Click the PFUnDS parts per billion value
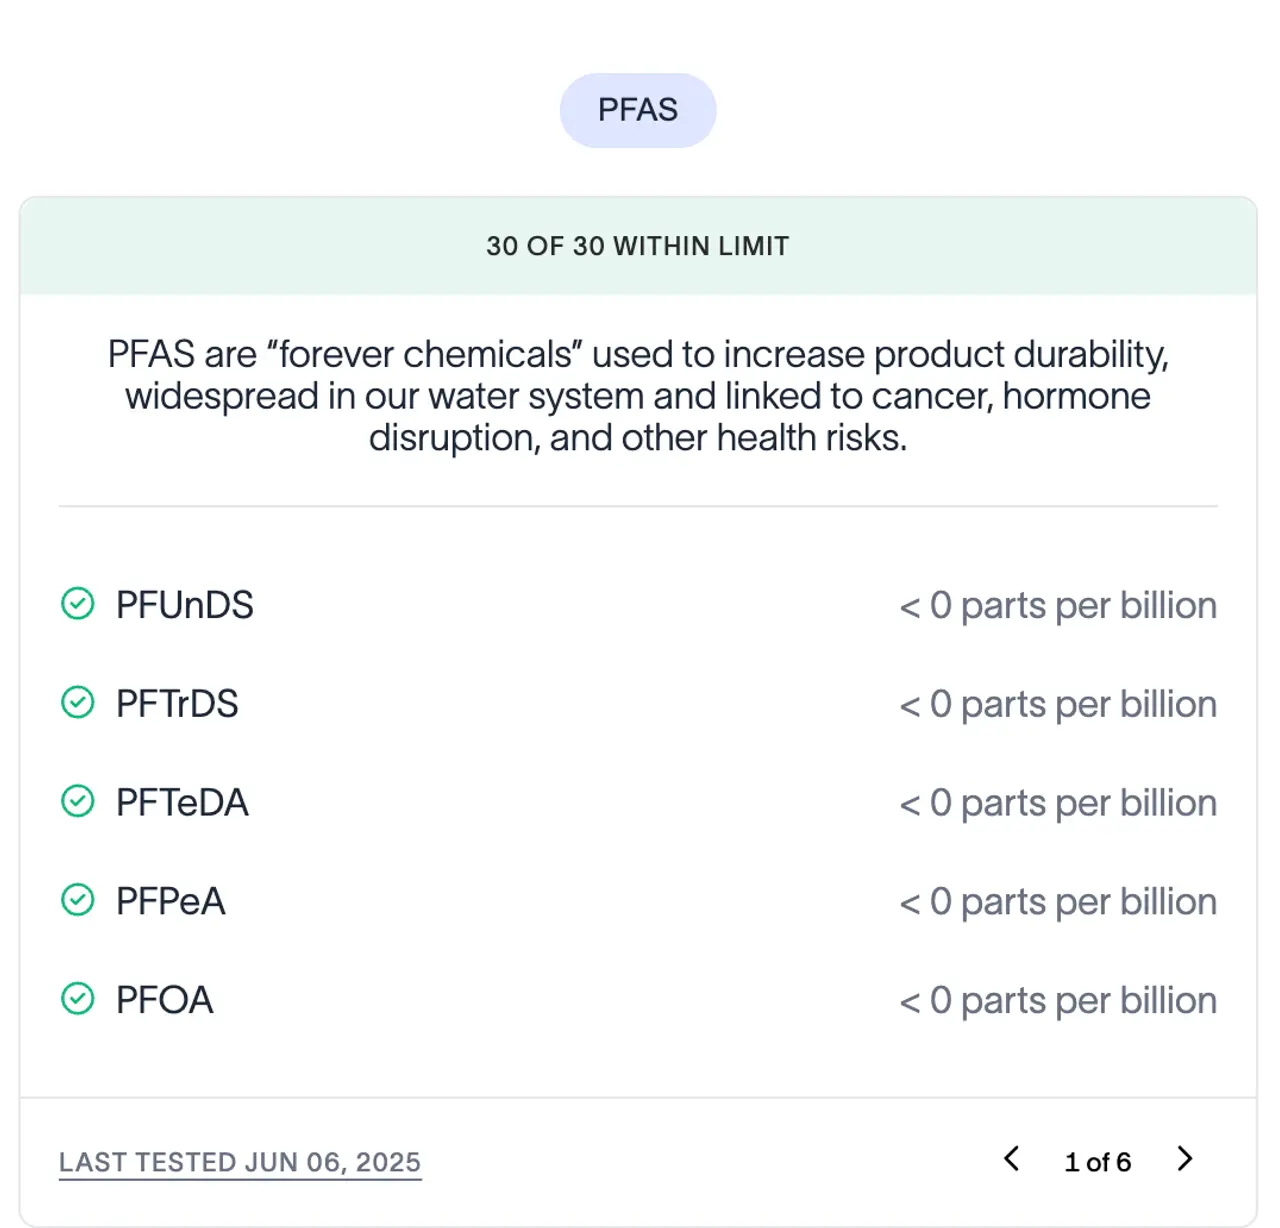 point(1058,606)
